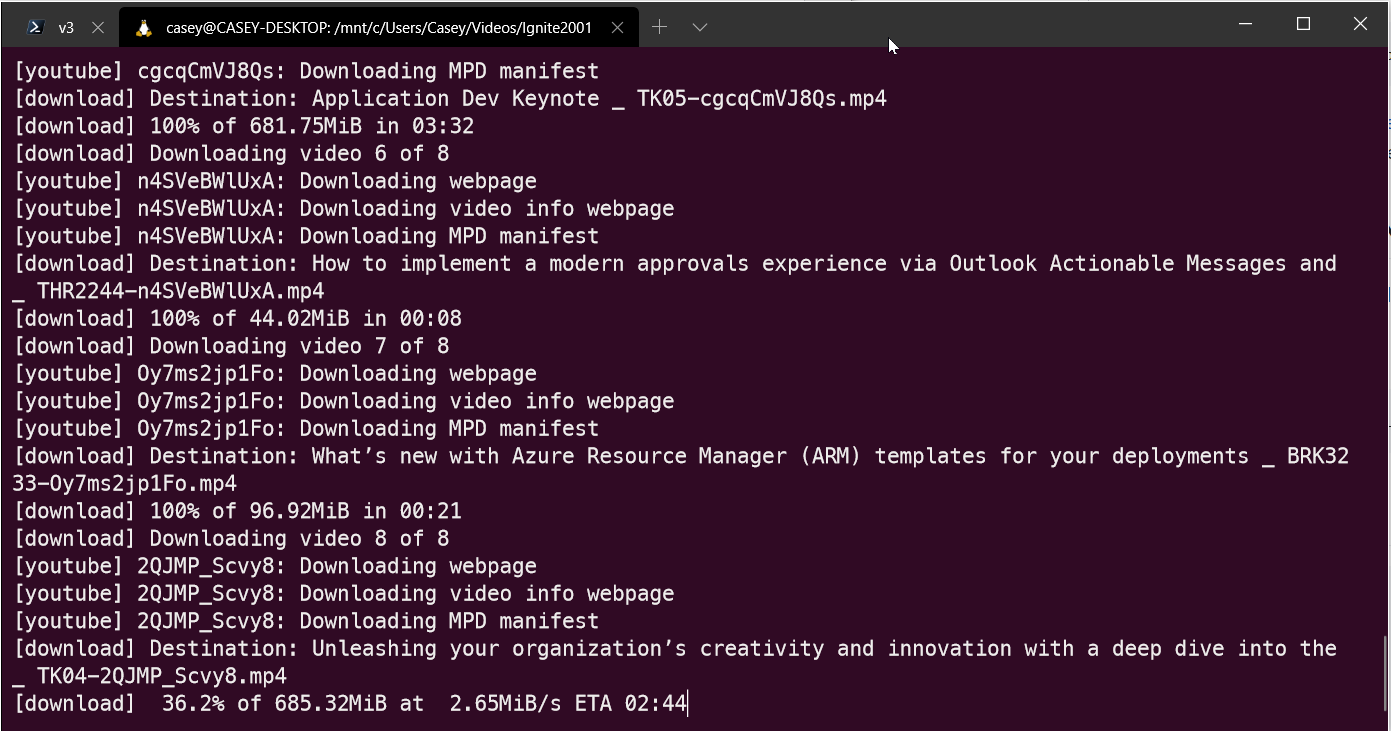Screen dimensions: 1391x731
Task: Click the THR2244-n4SVeBWlUxA.mp4 filename text
Action: click(x=180, y=291)
